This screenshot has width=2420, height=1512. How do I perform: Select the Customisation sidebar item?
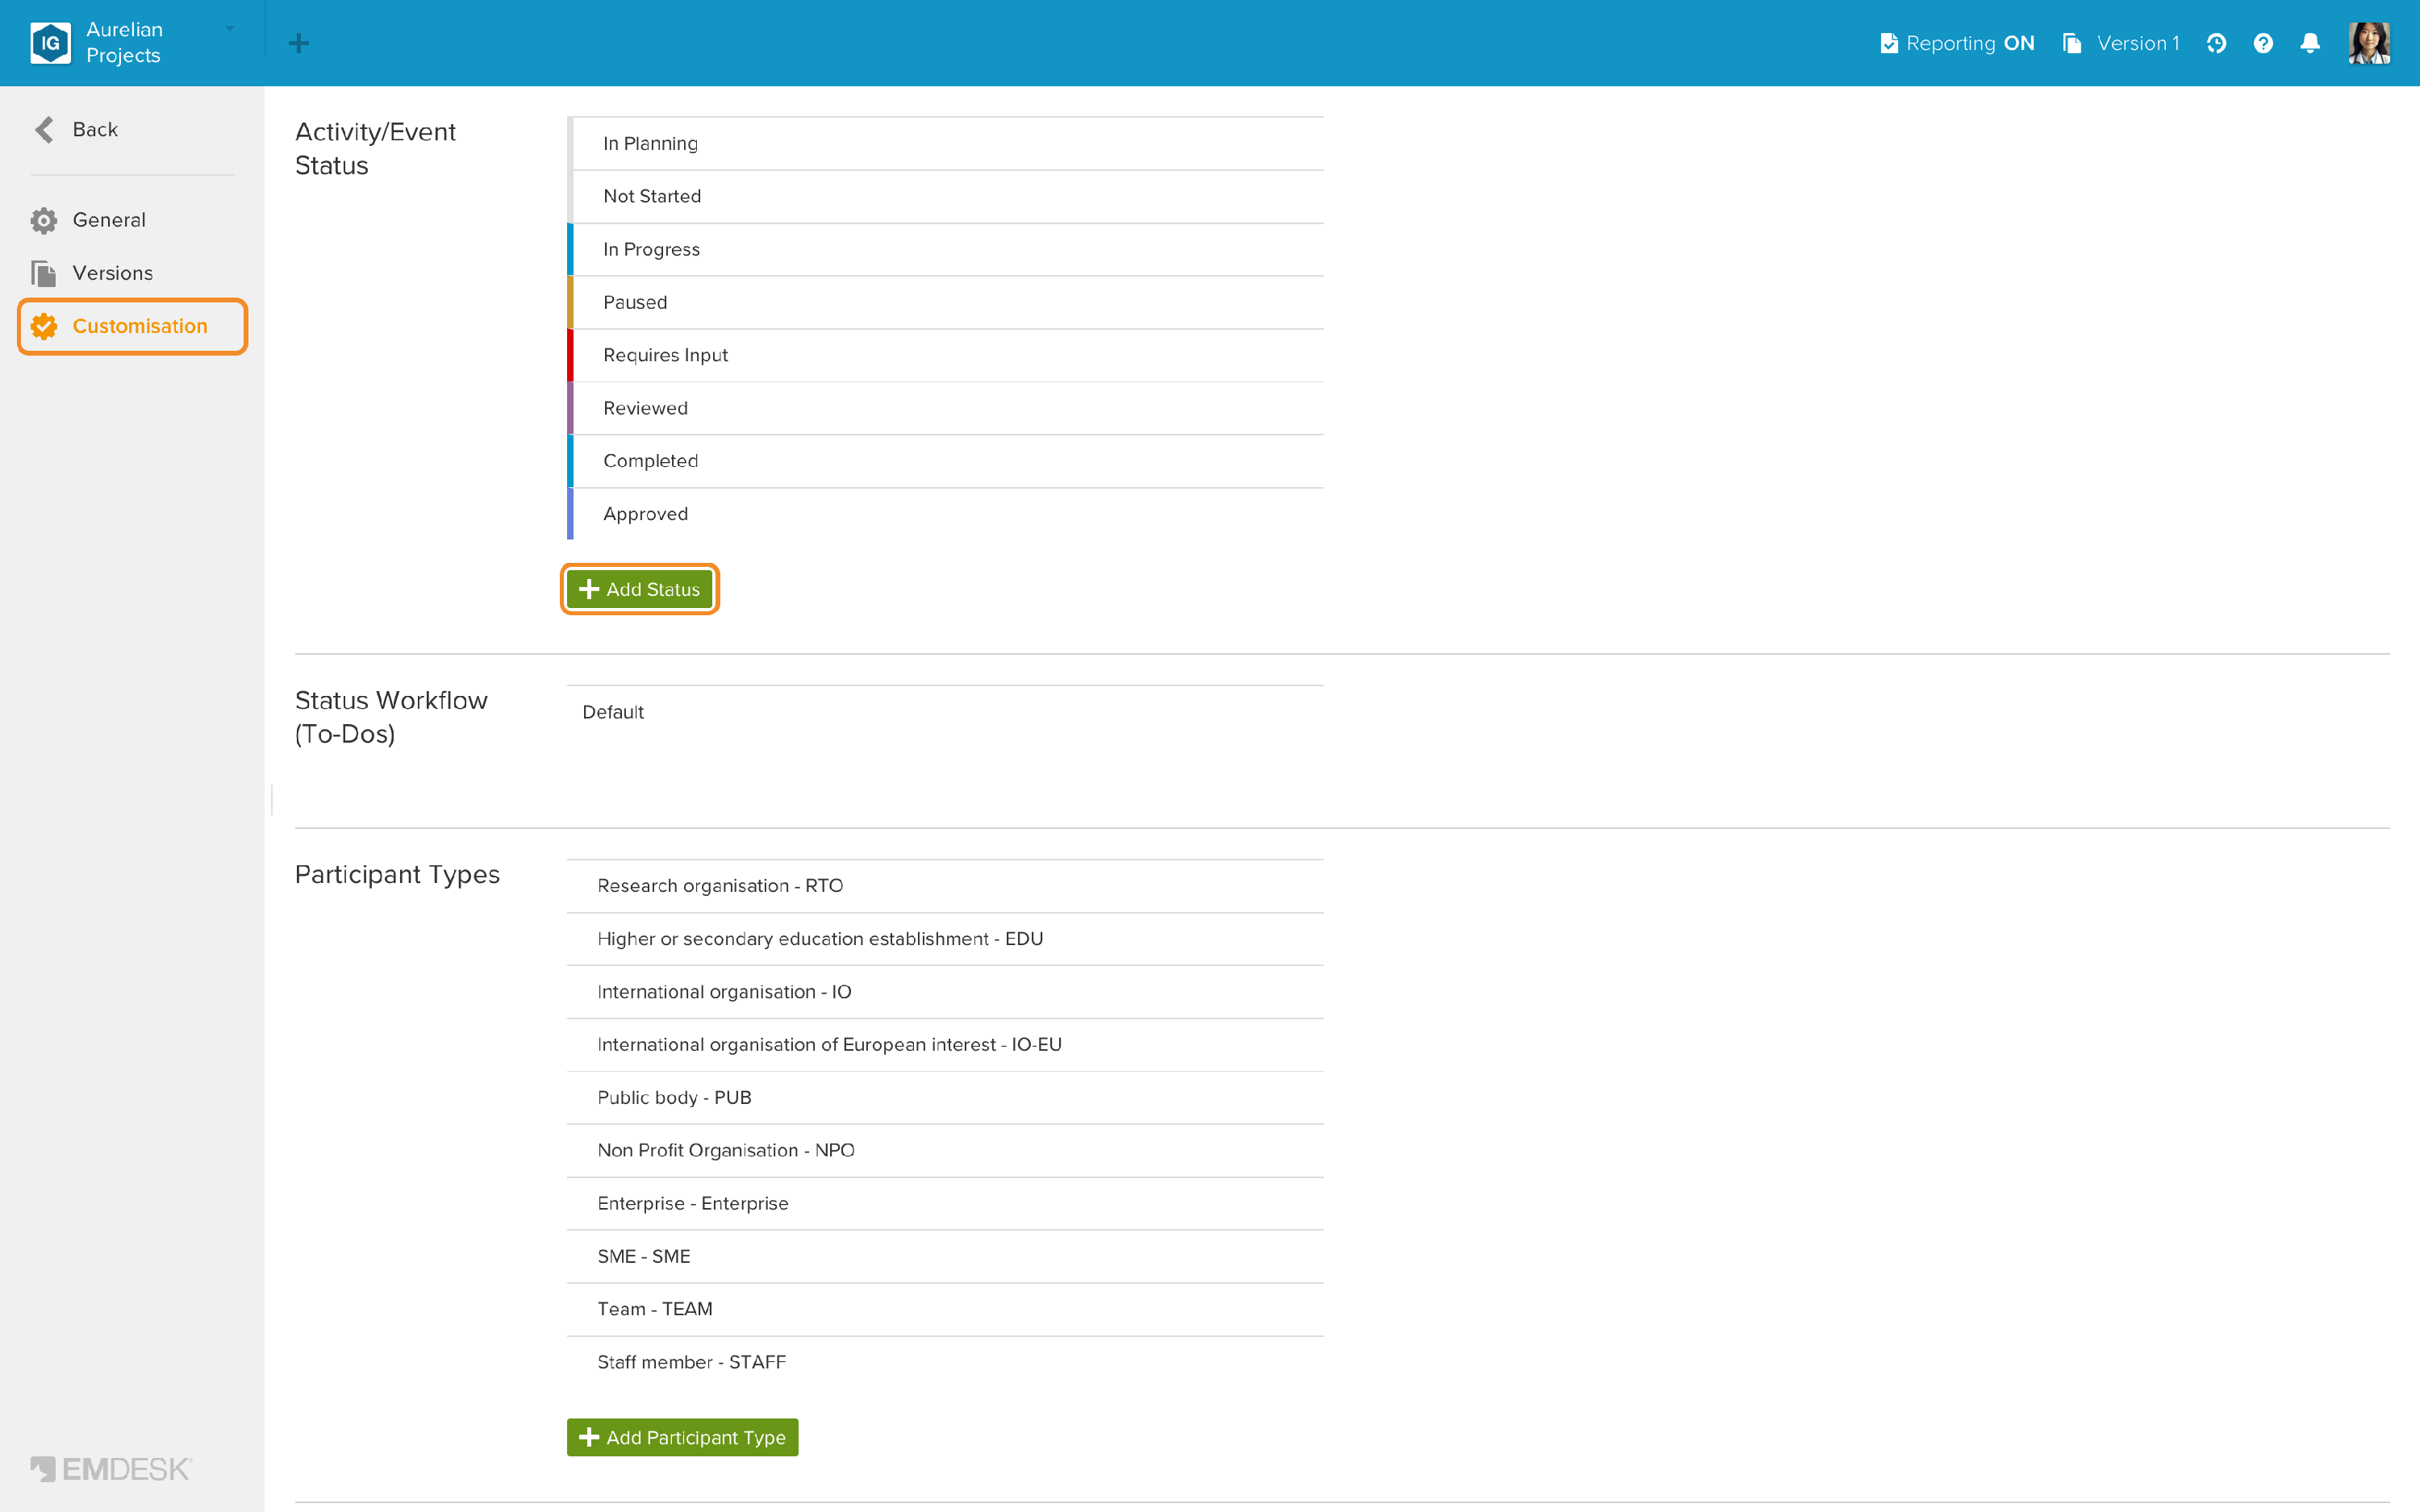[x=132, y=326]
